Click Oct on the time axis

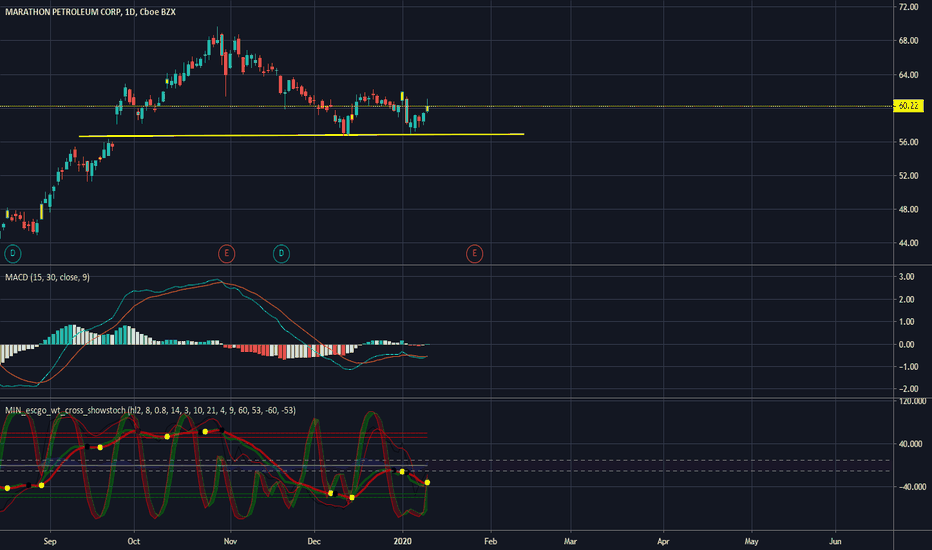[x=134, y=542]
